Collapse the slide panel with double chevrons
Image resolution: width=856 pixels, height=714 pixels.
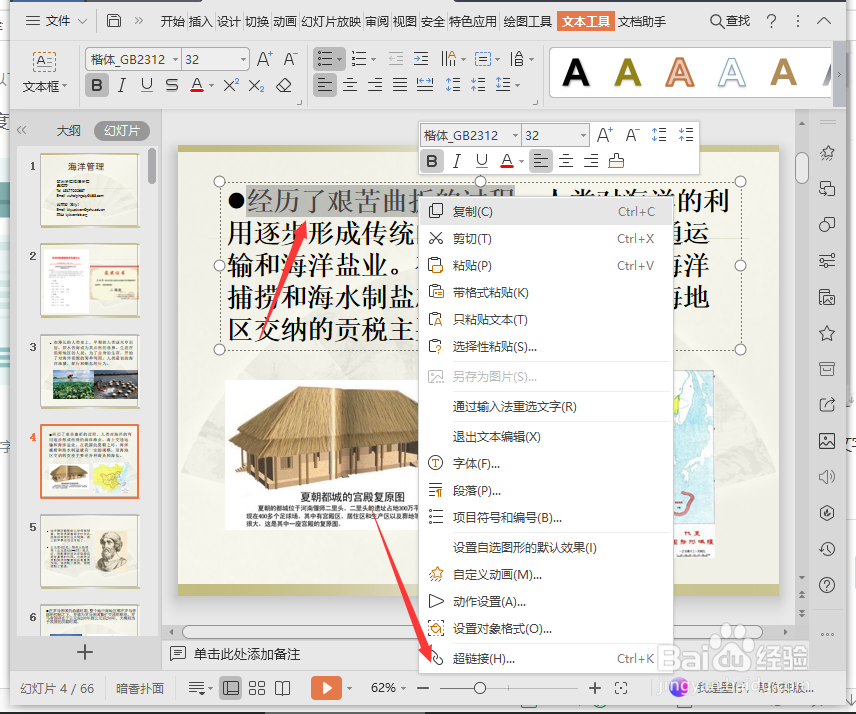coord(22,130)
